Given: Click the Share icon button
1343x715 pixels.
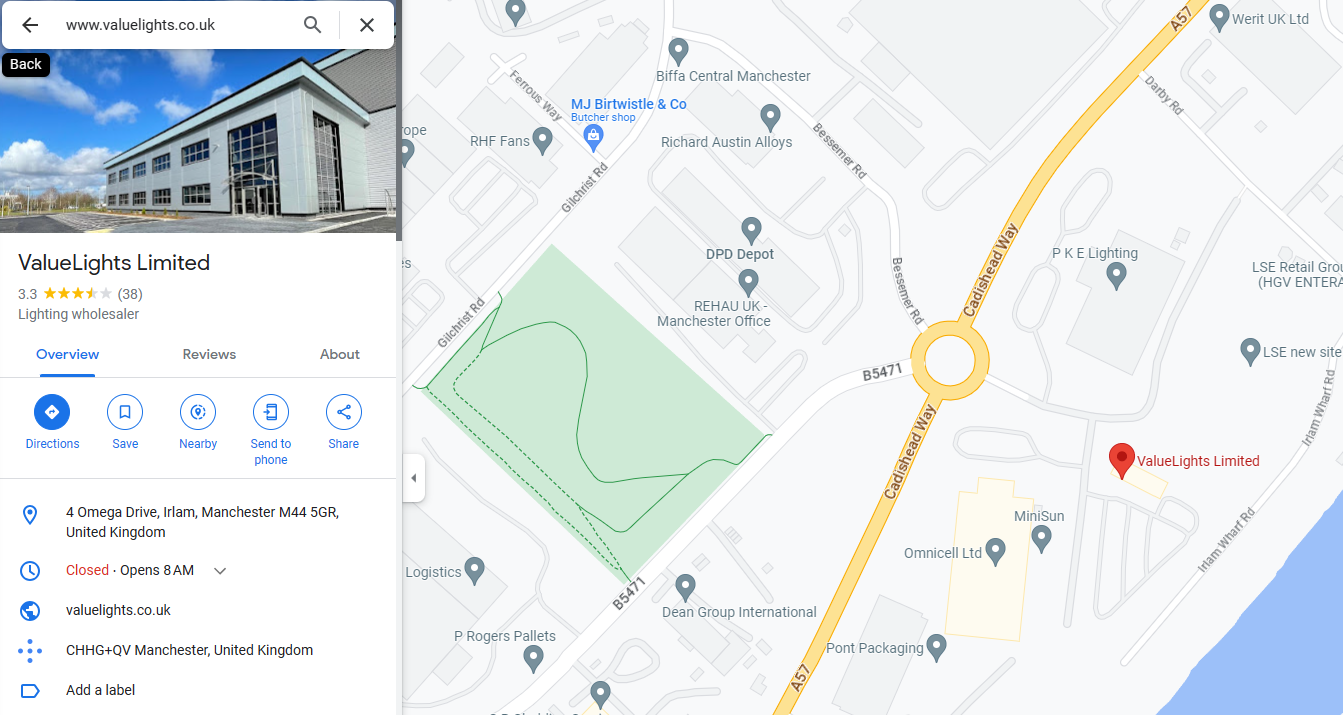Looking at the screenshot, I should [x=344, y=412].
